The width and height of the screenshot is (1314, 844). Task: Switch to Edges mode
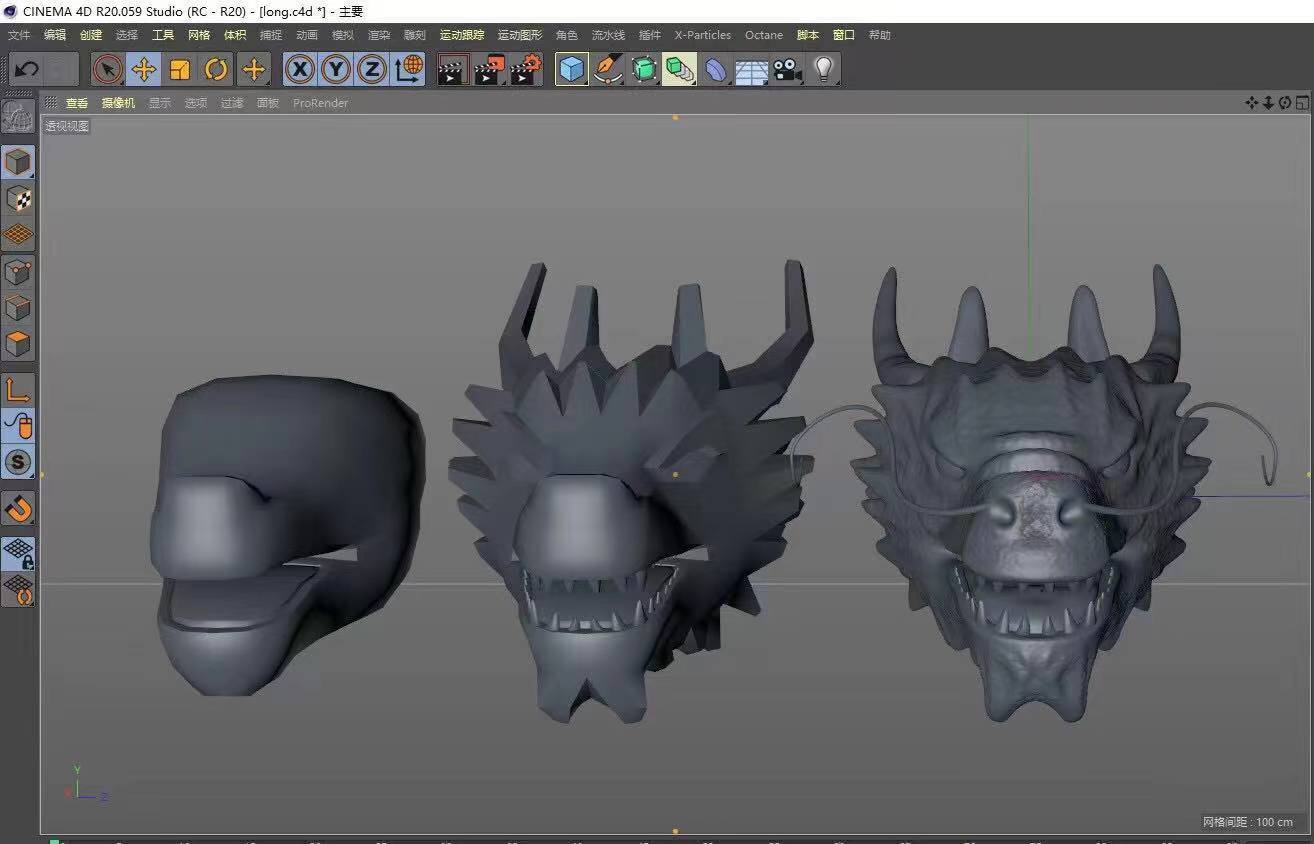(18, 307)
